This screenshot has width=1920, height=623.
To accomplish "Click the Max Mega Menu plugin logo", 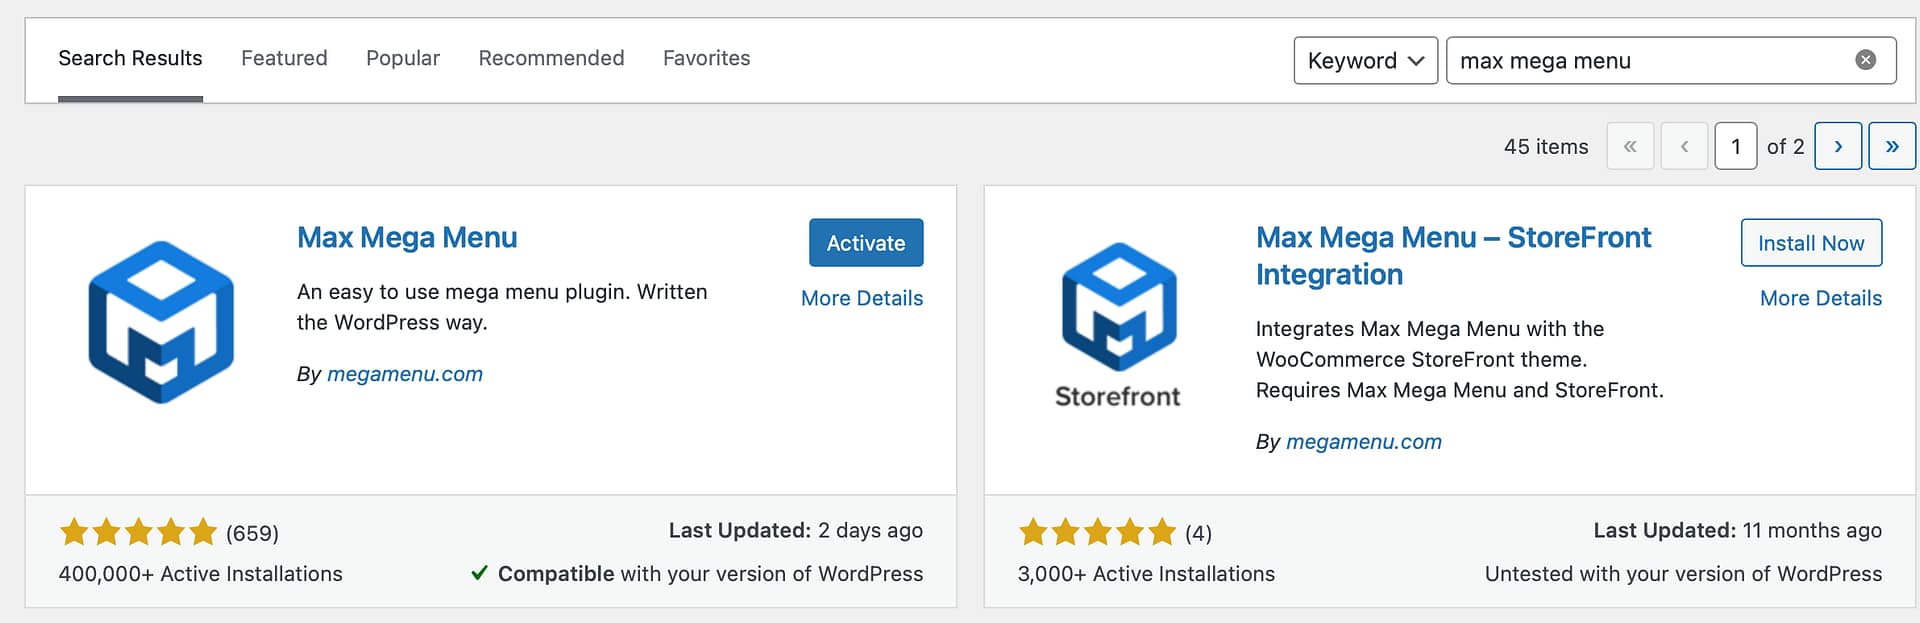I will coord(161,322).
